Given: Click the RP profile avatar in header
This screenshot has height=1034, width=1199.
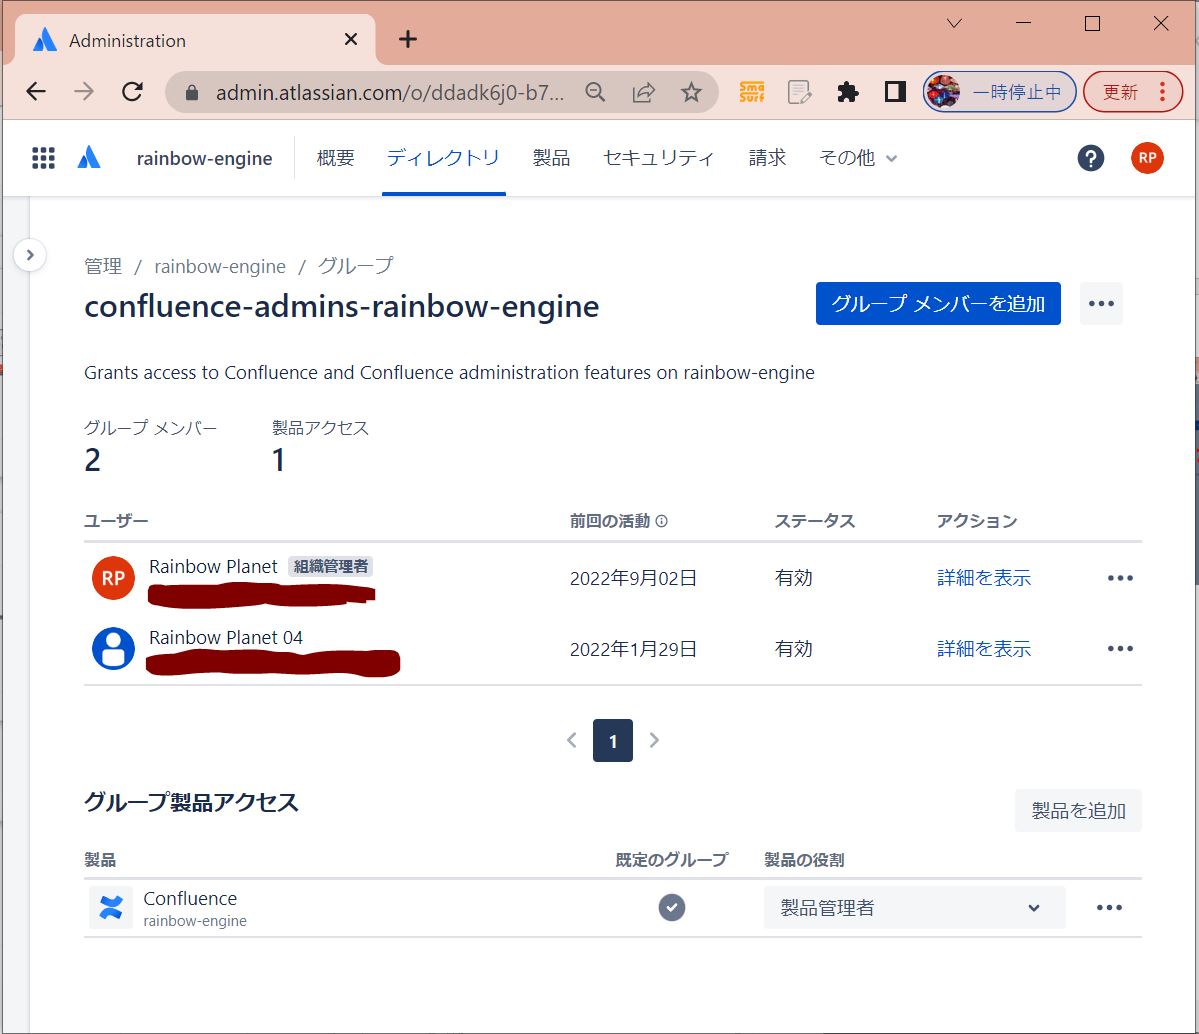Looking at the screenshot, I should tap(1147, 158).
